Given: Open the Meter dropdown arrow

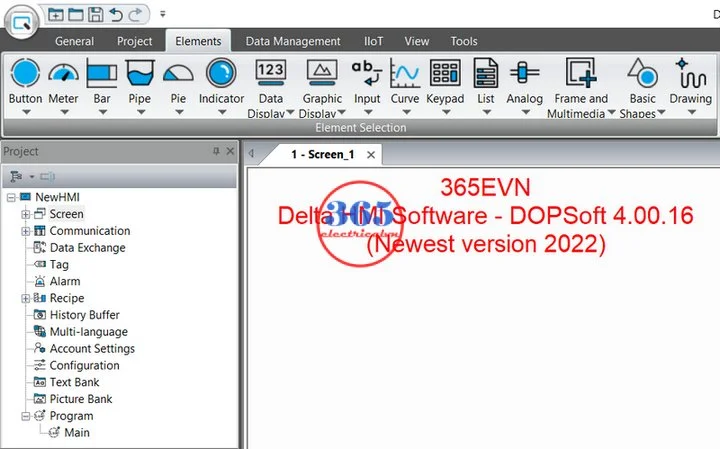Looking at the screenshot, I should click(x=64, y=112).
